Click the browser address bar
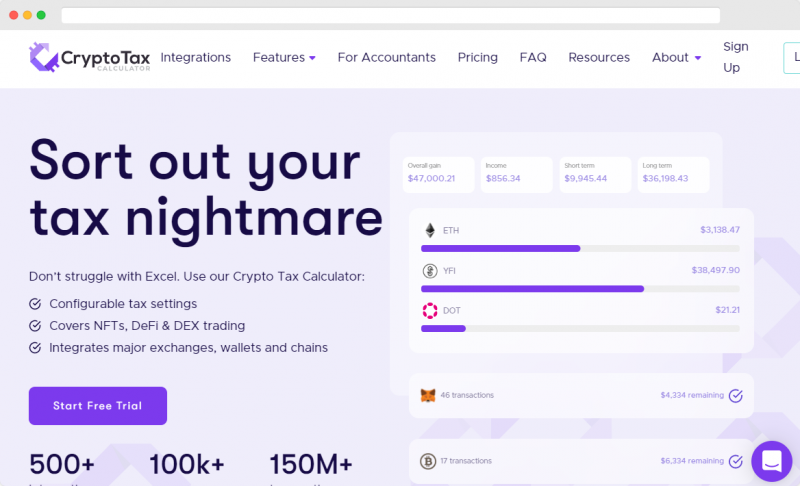This screenshot has width=800, height=486. coord(390,15)
